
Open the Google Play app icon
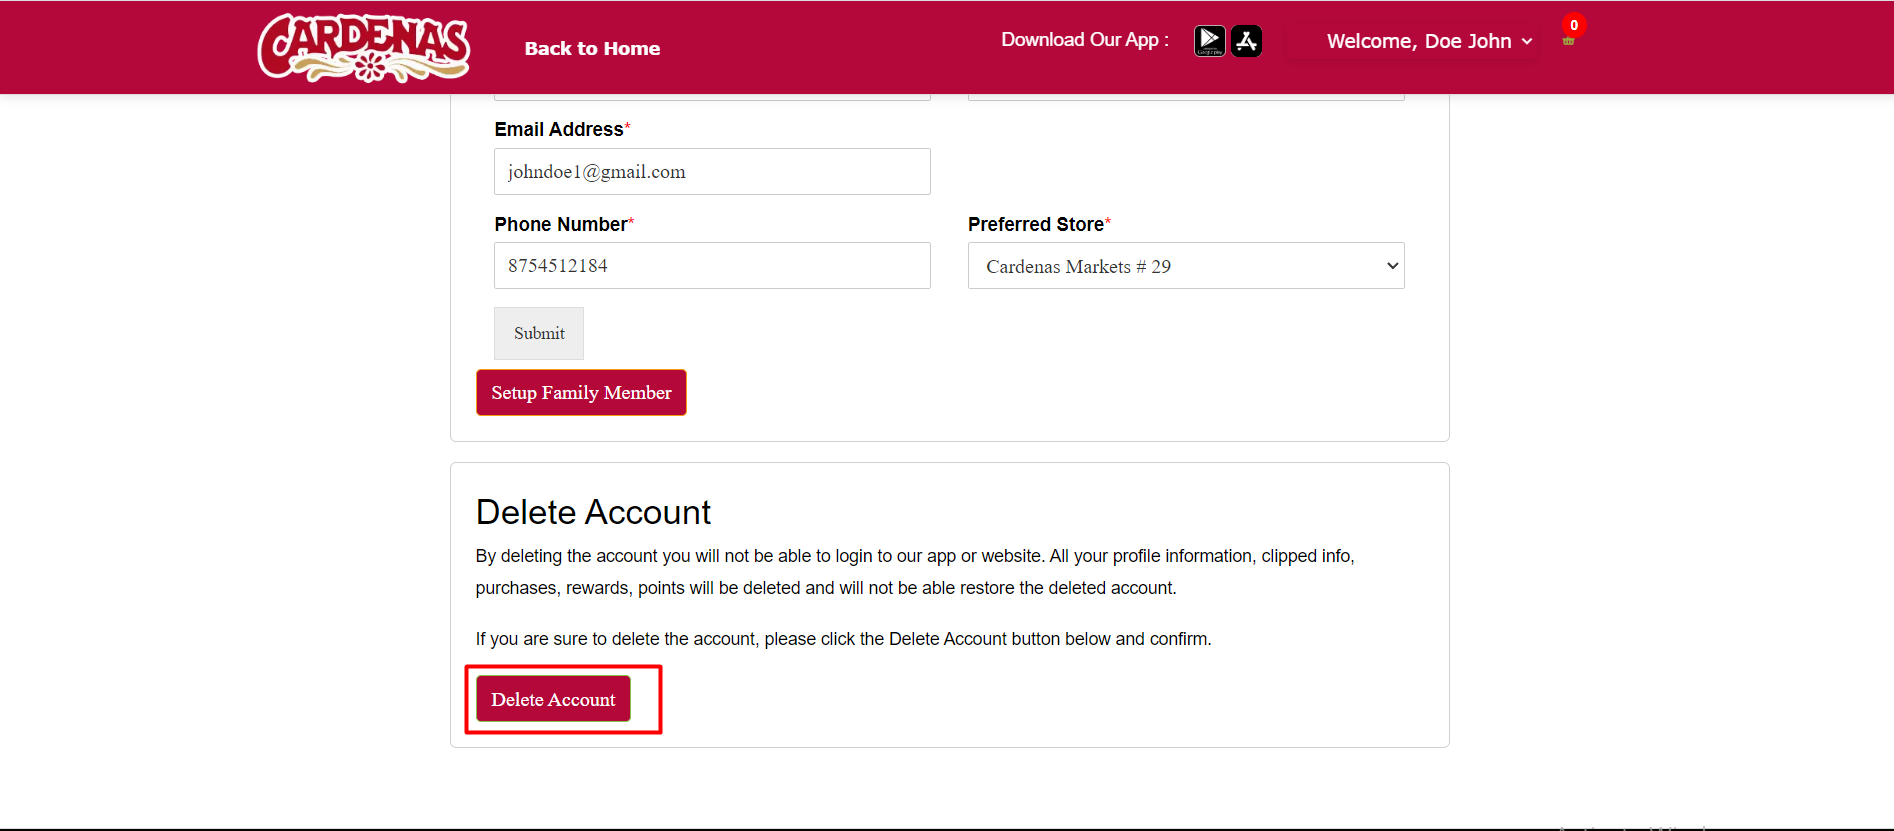click(1209, 41)
